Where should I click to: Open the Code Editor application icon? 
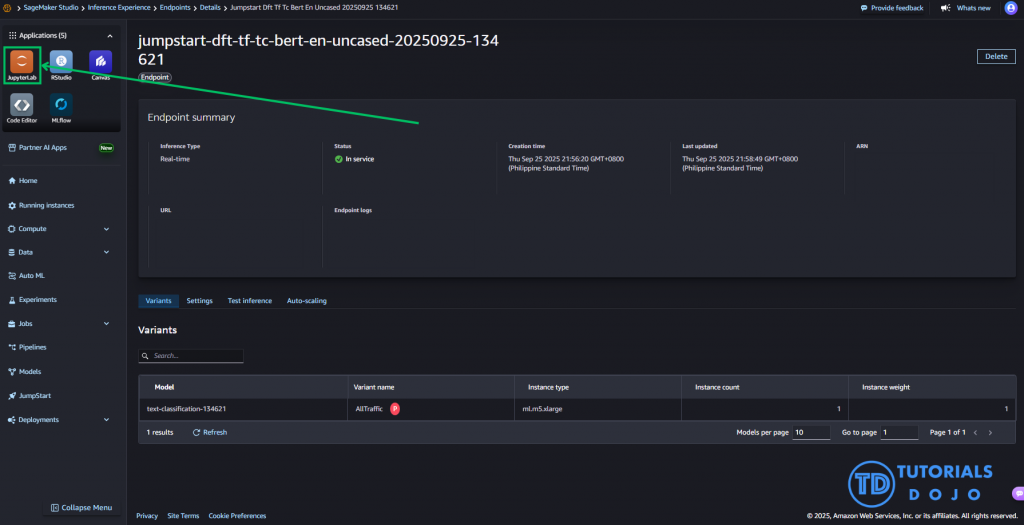(x=21, y=104)
